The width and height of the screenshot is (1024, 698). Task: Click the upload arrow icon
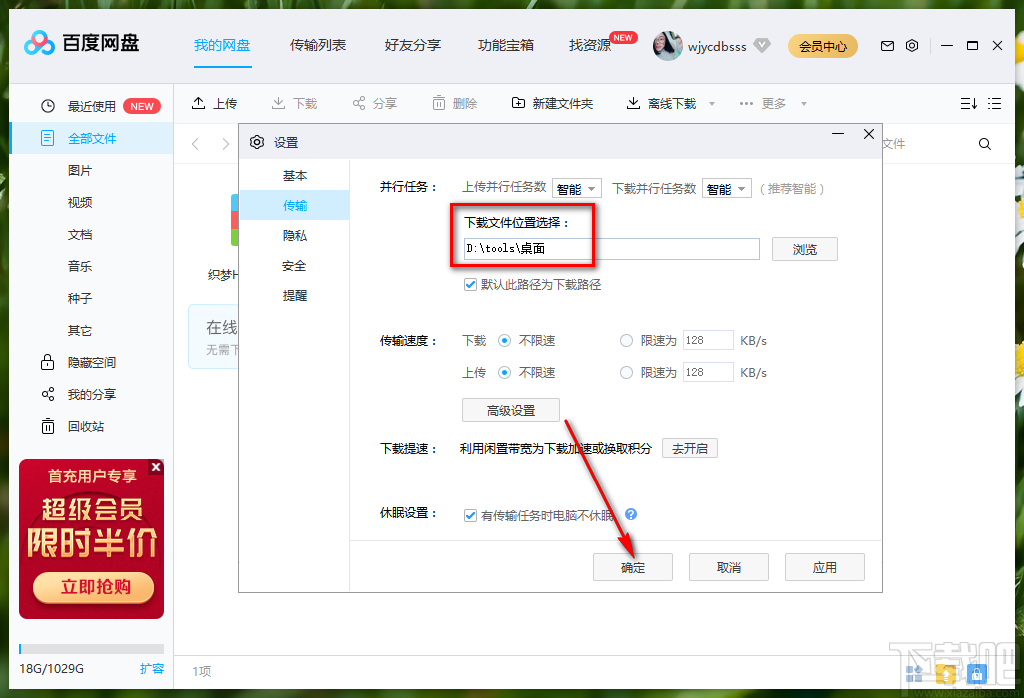coord(199,103)
